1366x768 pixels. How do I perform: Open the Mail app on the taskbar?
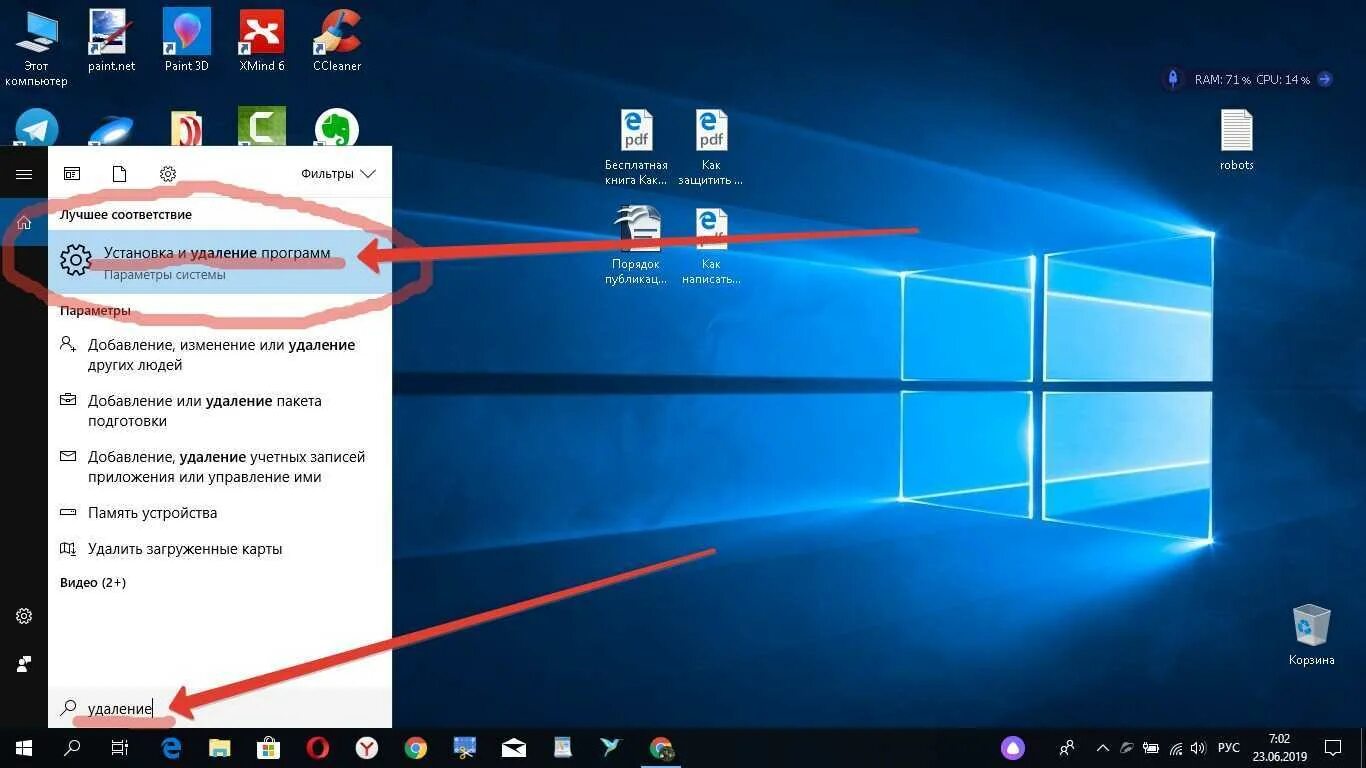514,747
